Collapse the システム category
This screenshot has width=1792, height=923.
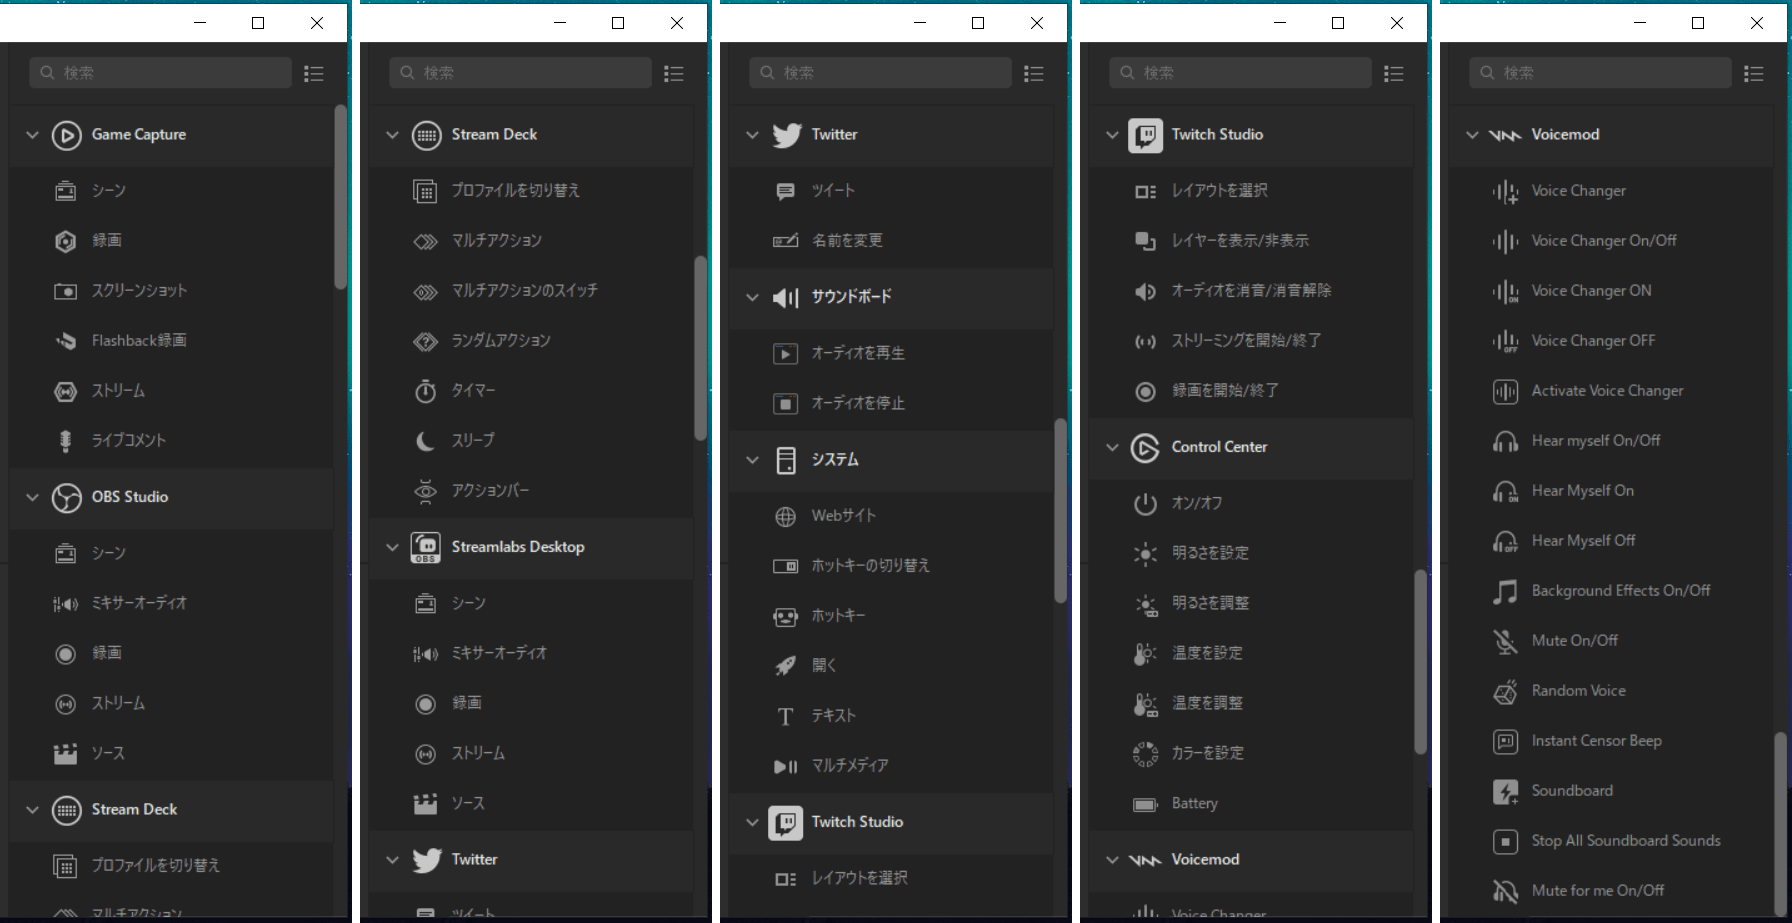coord(752,460)
